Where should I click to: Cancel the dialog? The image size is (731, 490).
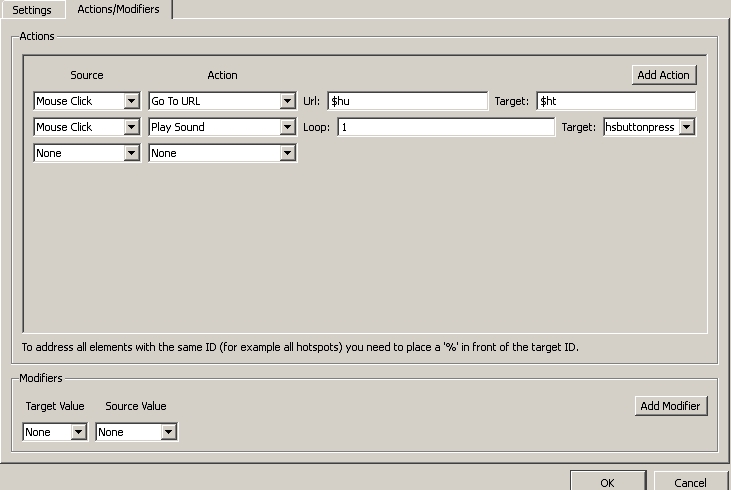pos(690,482)
